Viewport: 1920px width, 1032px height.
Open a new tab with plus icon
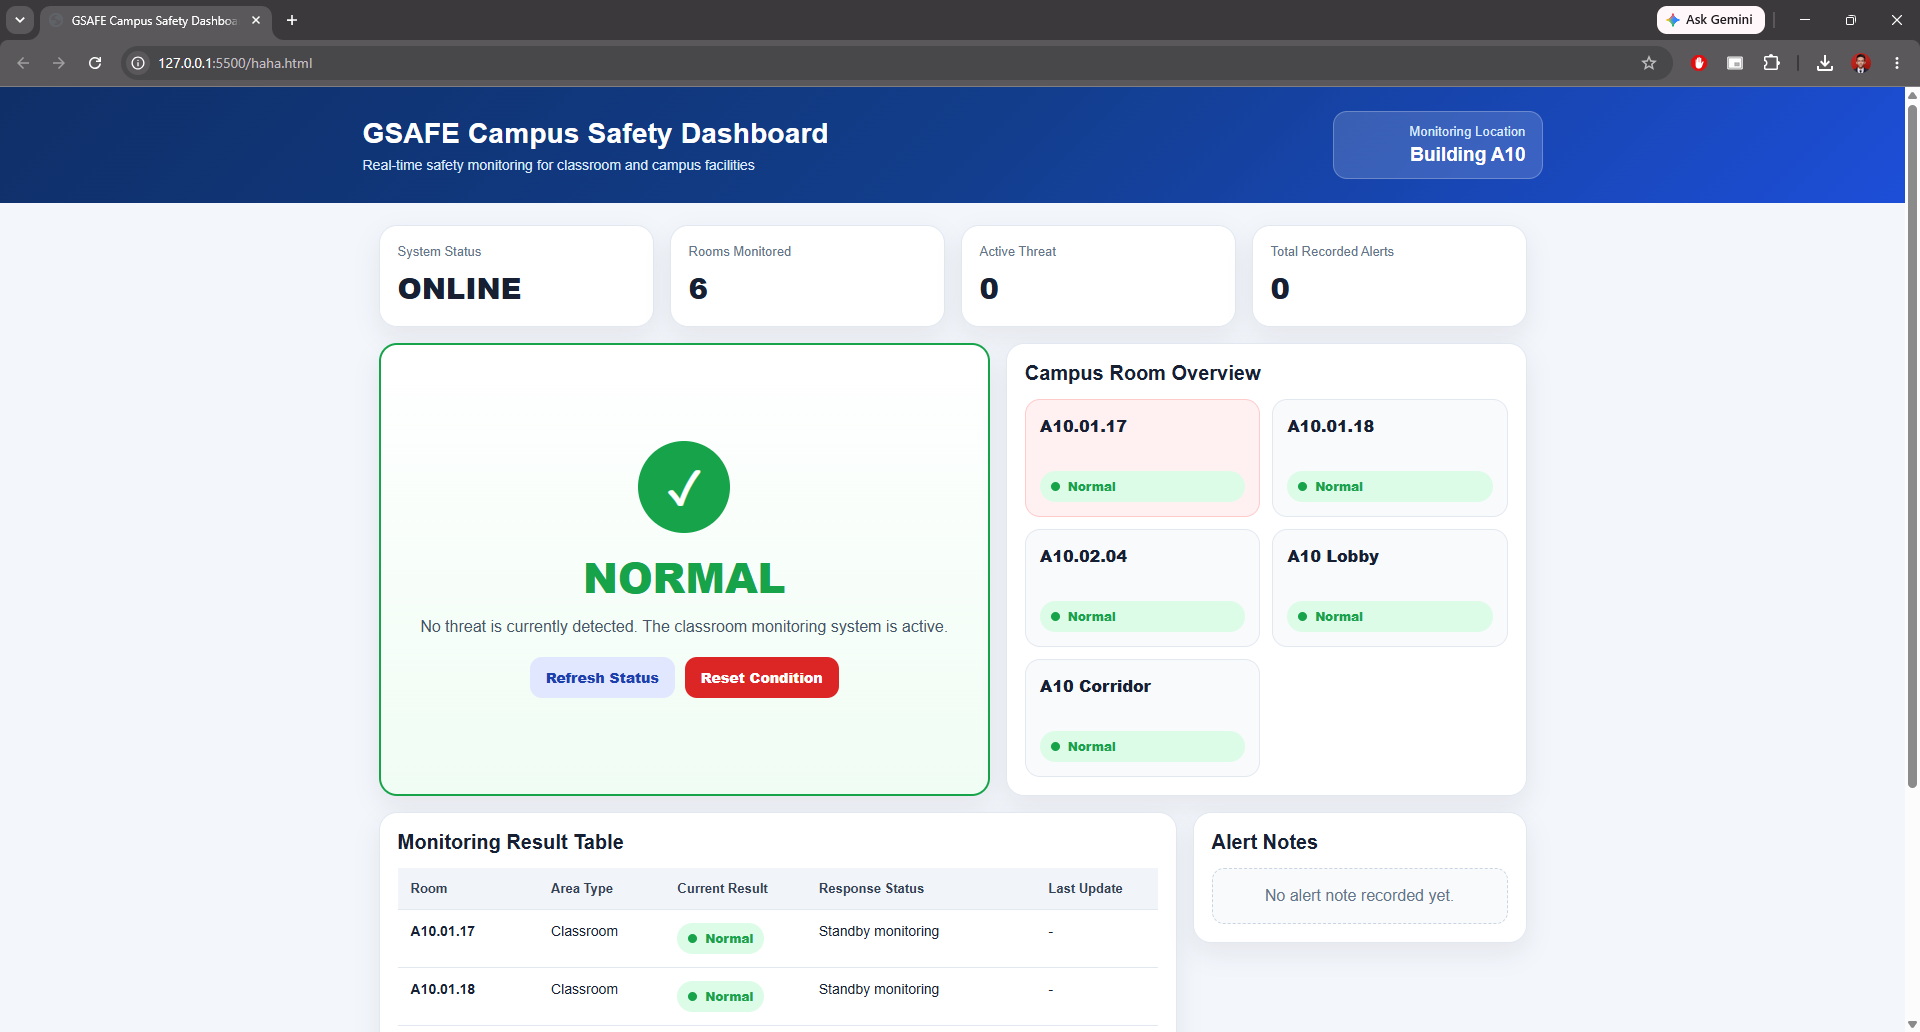tap(292, 20)
